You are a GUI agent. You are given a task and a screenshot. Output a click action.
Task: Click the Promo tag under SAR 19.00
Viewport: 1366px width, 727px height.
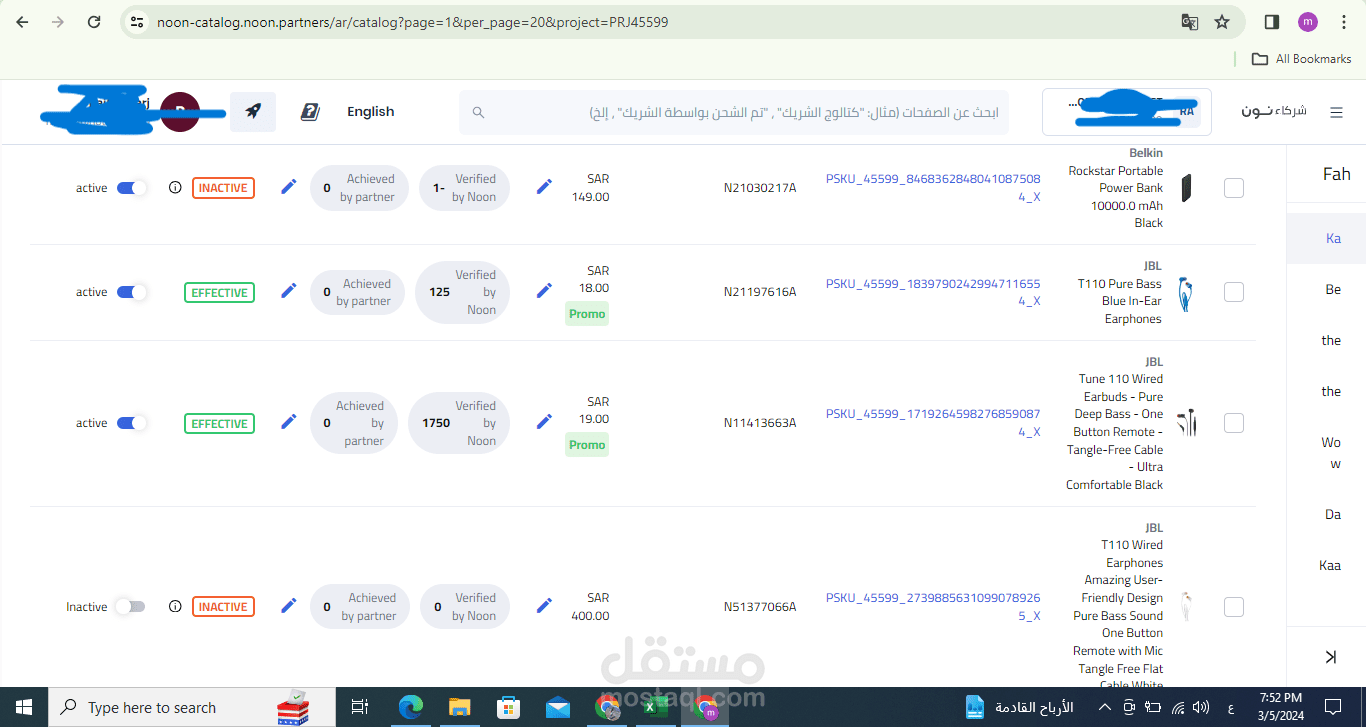point(587,445)
